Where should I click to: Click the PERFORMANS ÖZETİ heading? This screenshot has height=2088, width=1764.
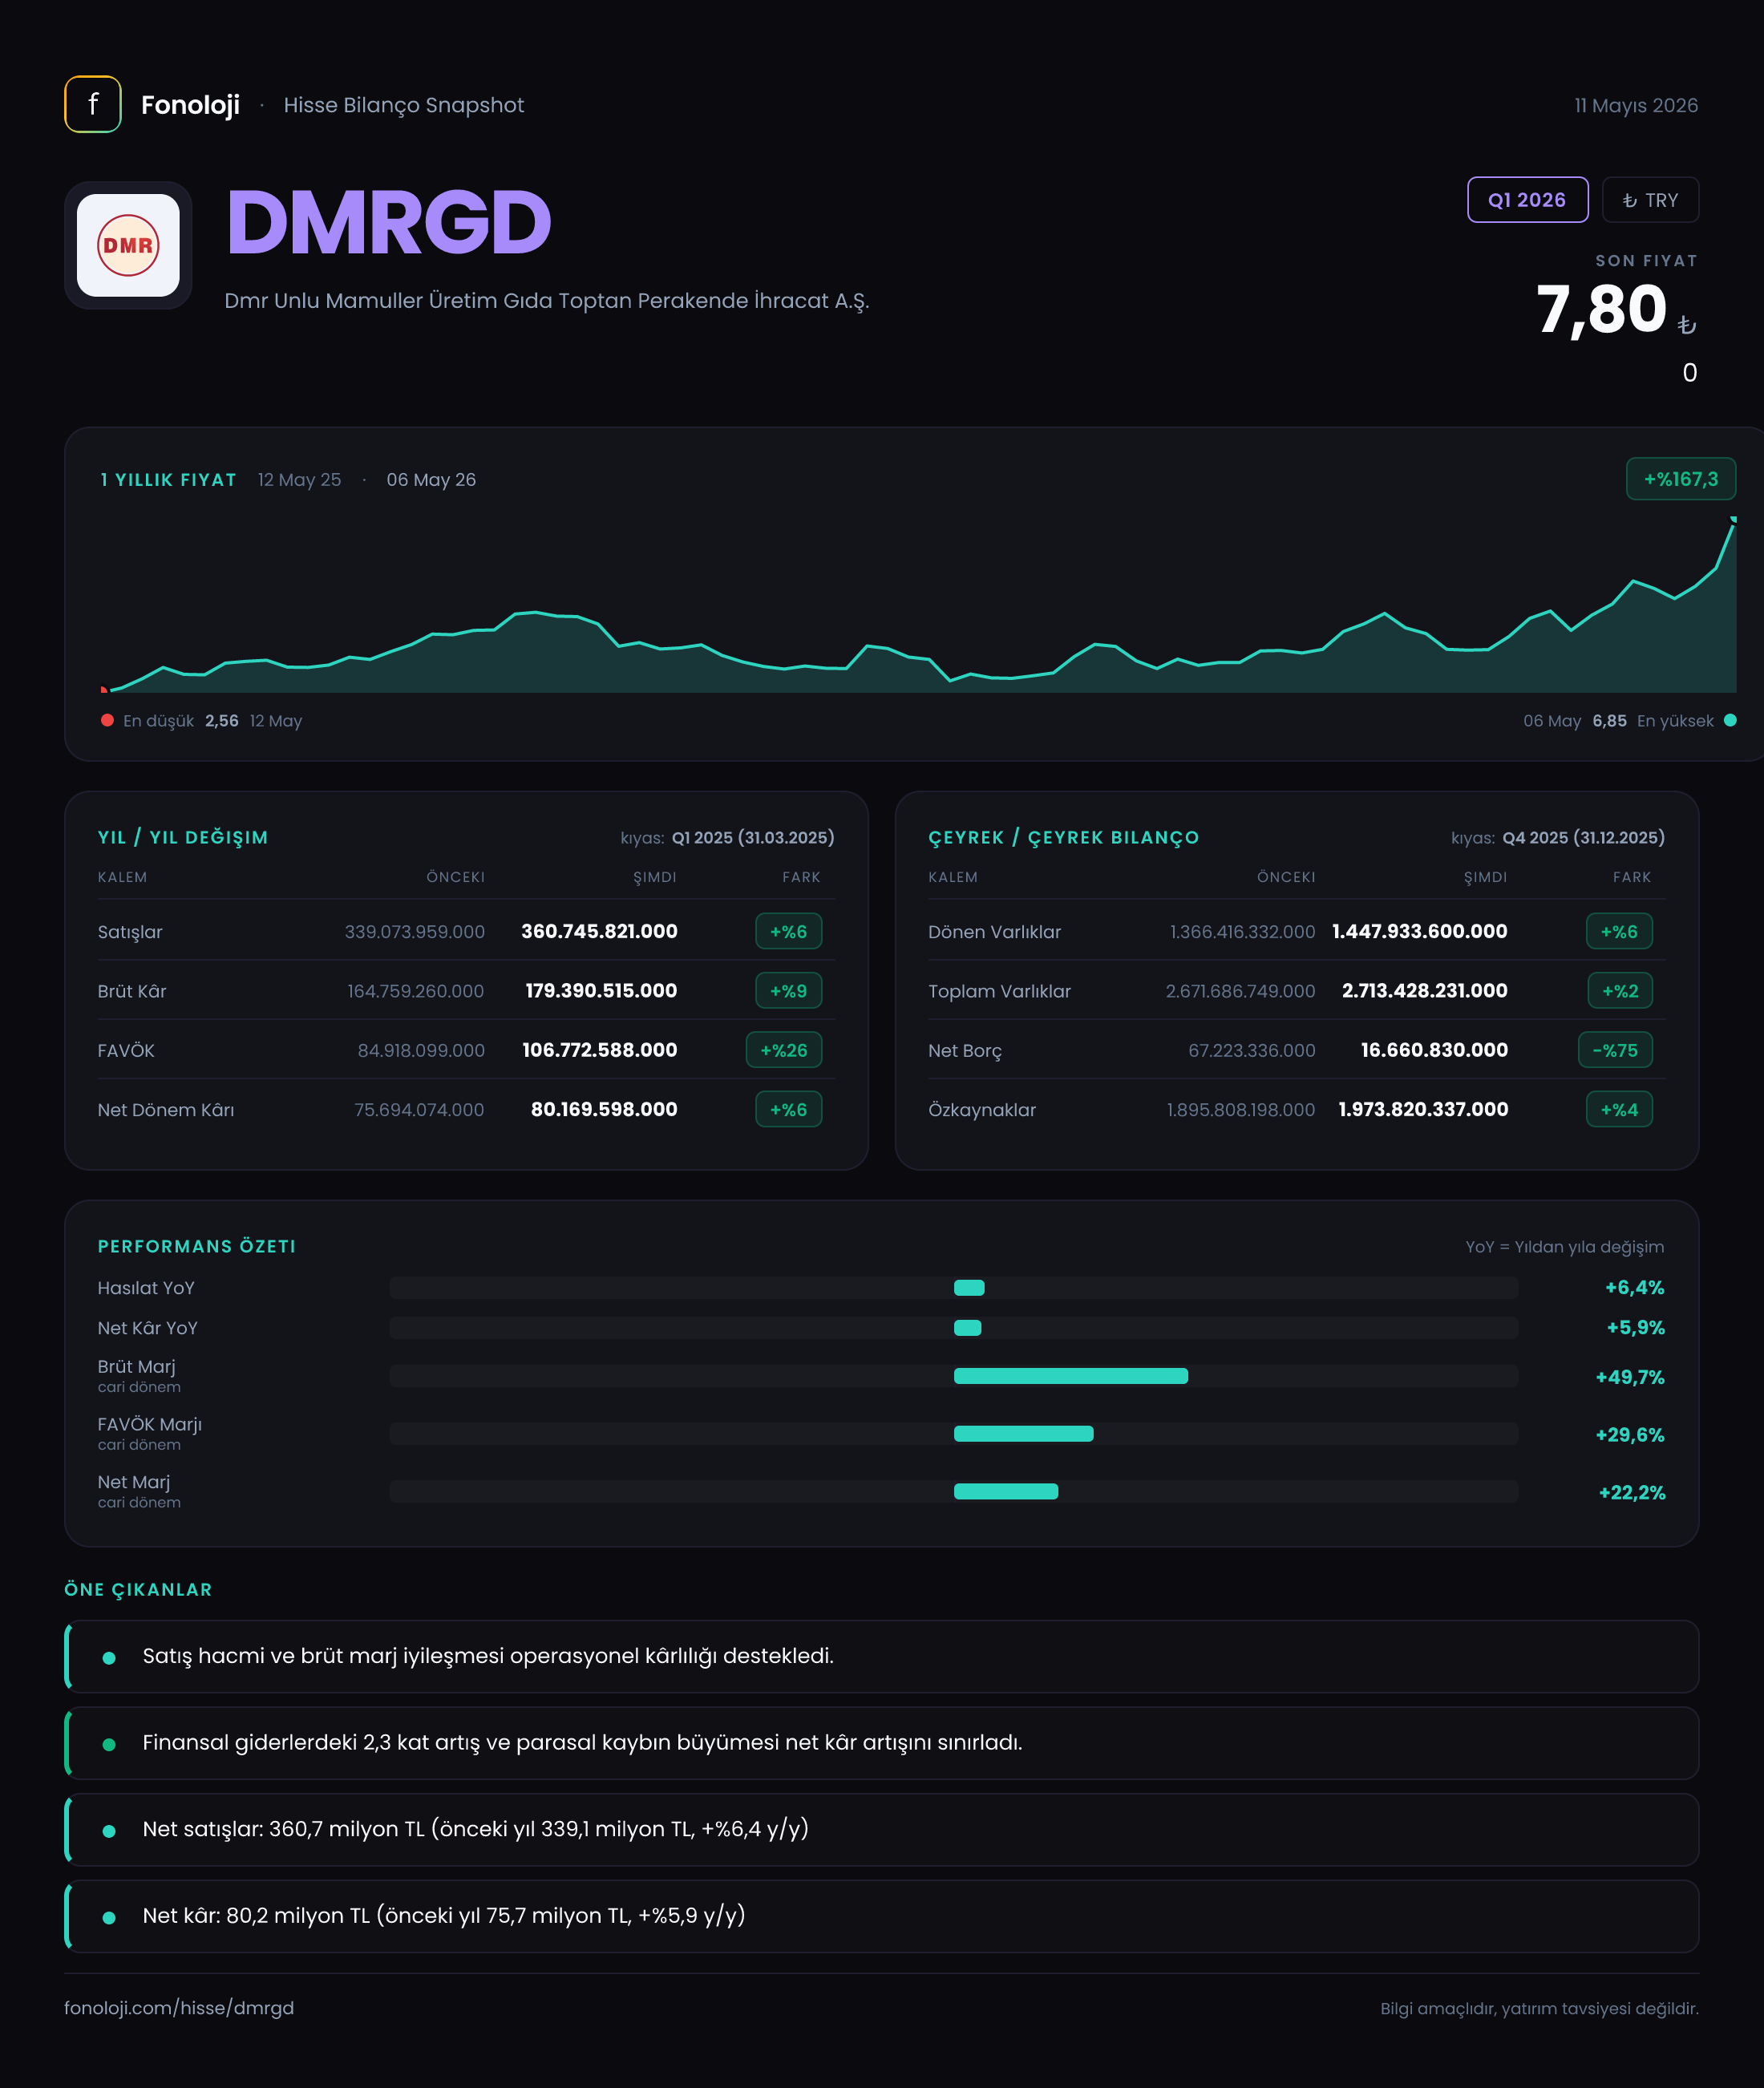coord(196,1246)
